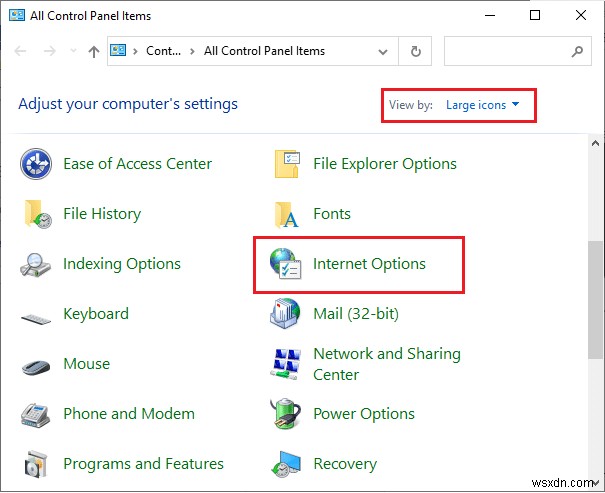Click the Recovery link
Screen dimensions: 605x493
(x=344, y=464)
